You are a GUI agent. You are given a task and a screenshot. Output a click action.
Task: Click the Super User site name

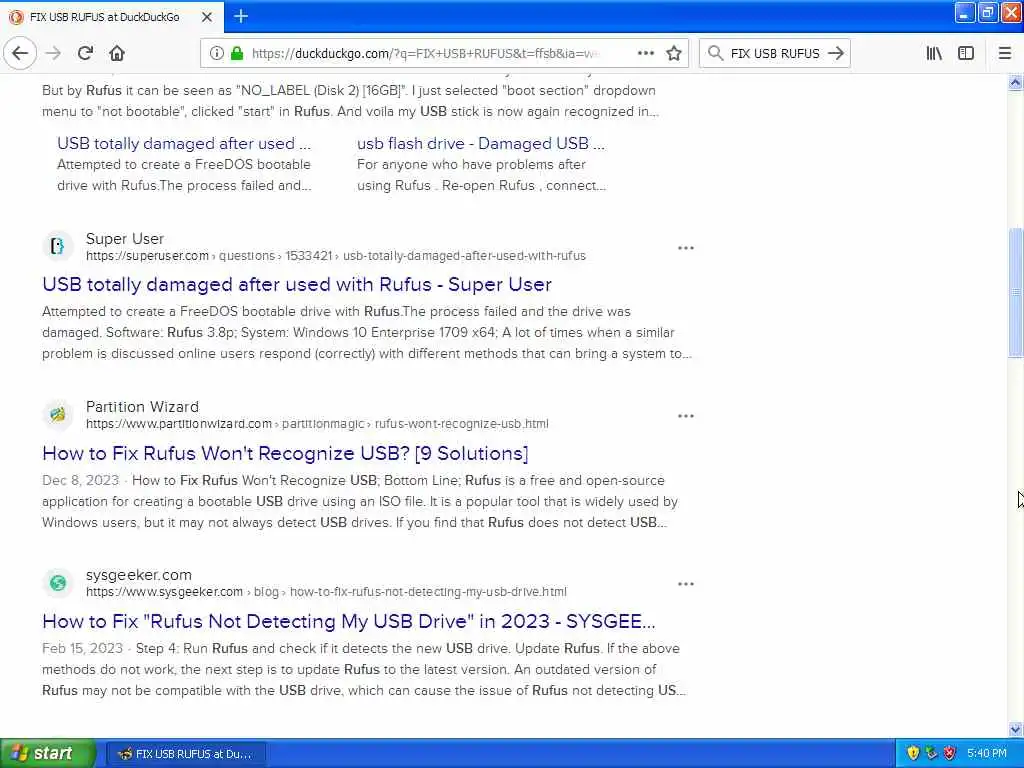tap(125, 239)
